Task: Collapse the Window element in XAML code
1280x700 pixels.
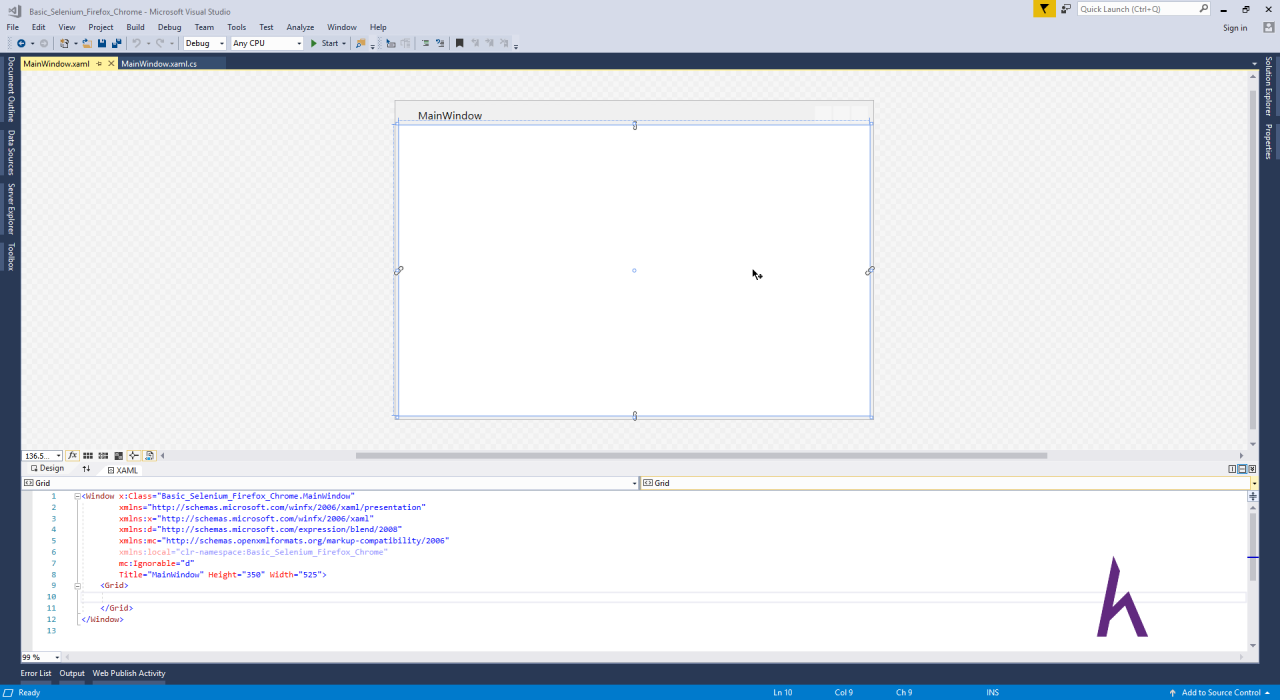Action: point(77,496)
